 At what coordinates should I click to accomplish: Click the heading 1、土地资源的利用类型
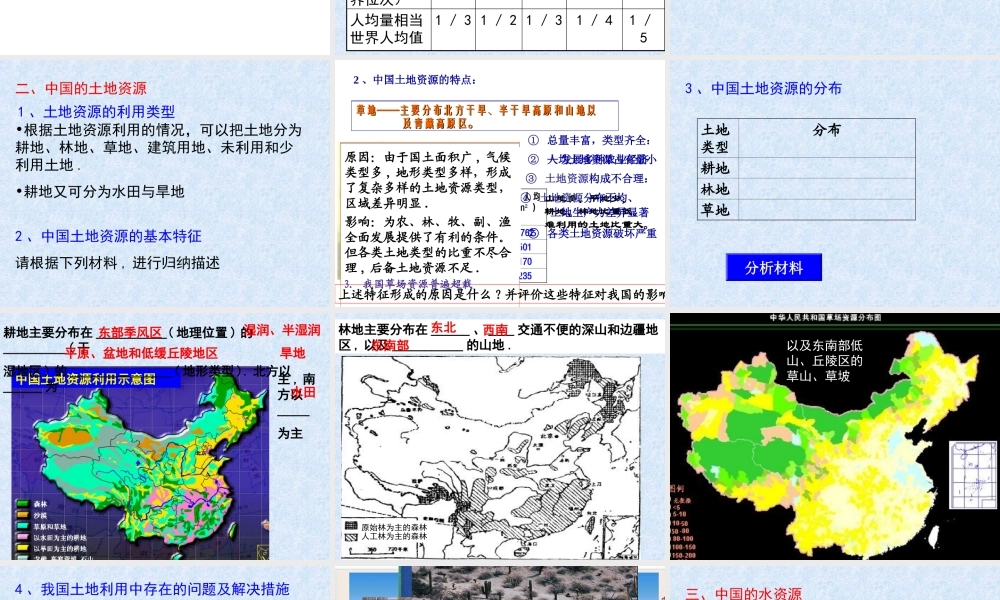[x=96, y=112]
